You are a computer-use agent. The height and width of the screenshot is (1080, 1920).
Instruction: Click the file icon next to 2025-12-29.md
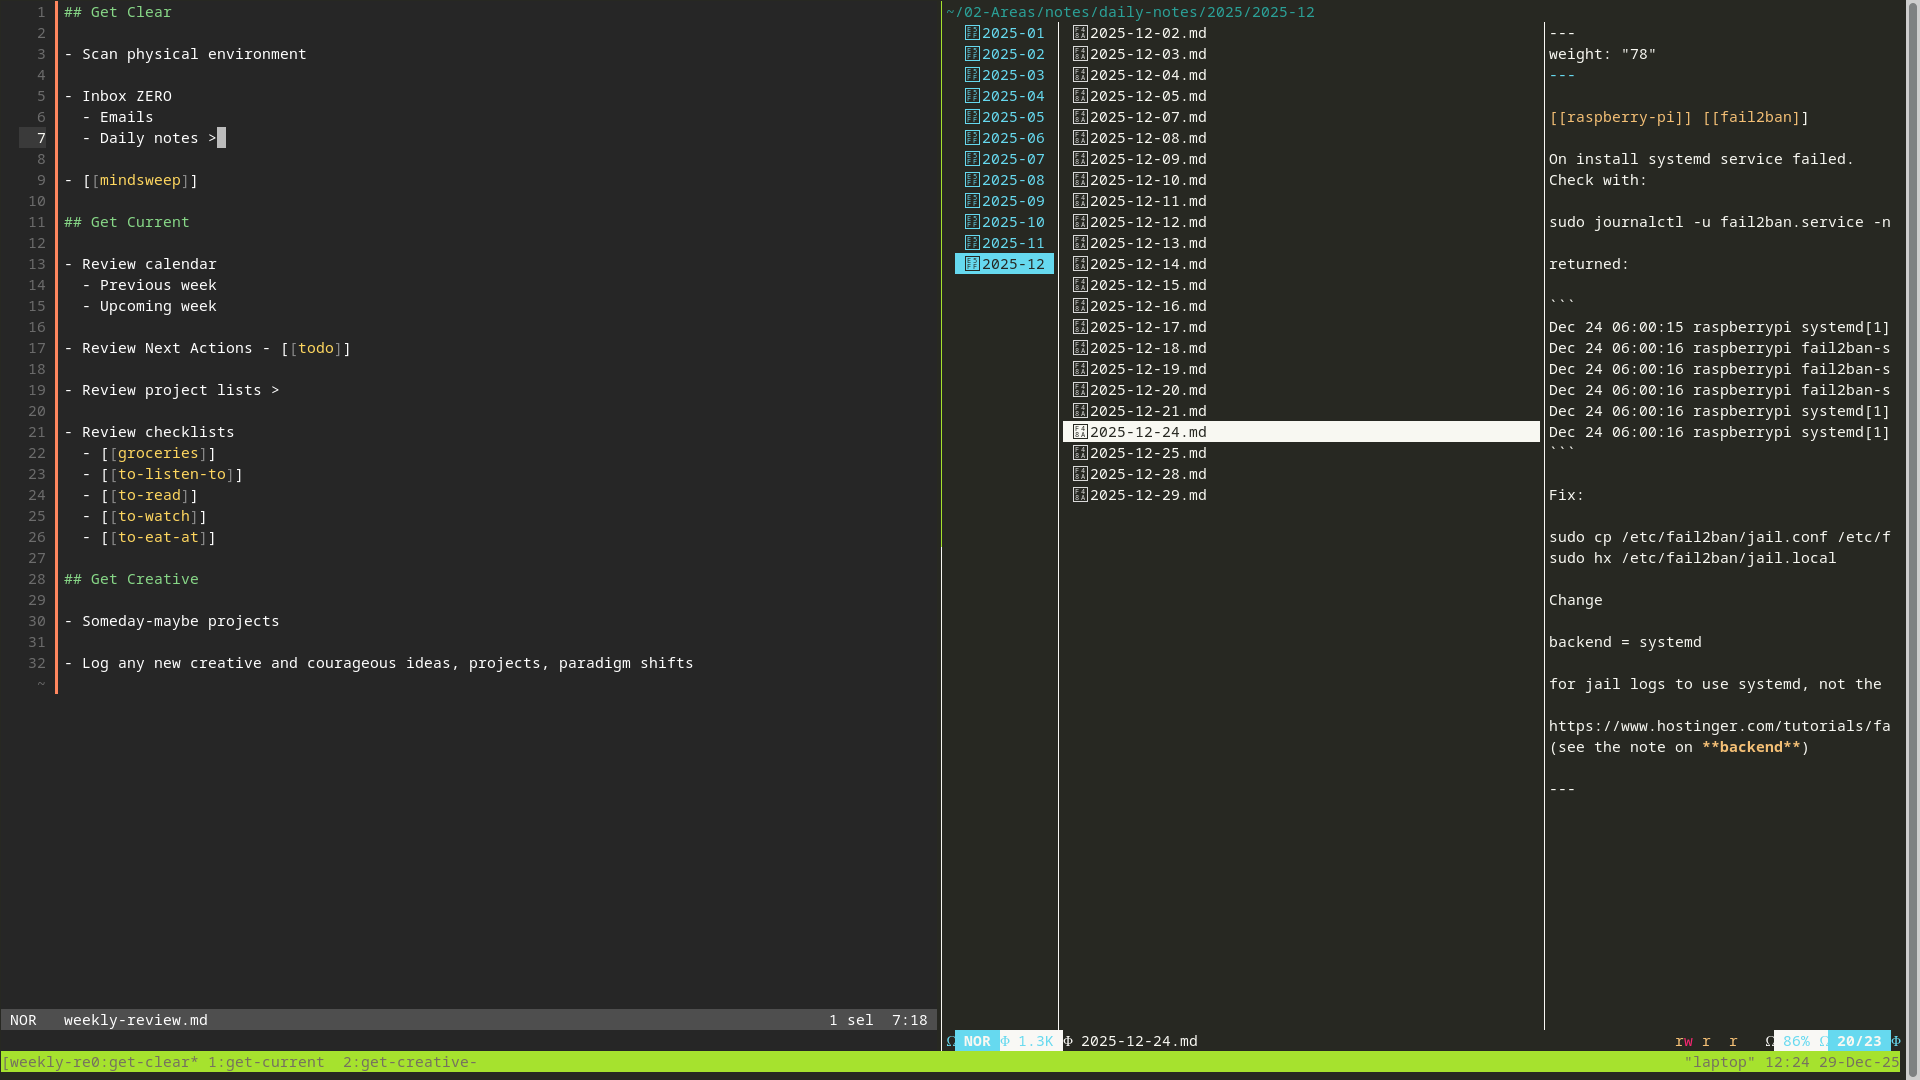pyautogui.click(x=1079, y=495)
